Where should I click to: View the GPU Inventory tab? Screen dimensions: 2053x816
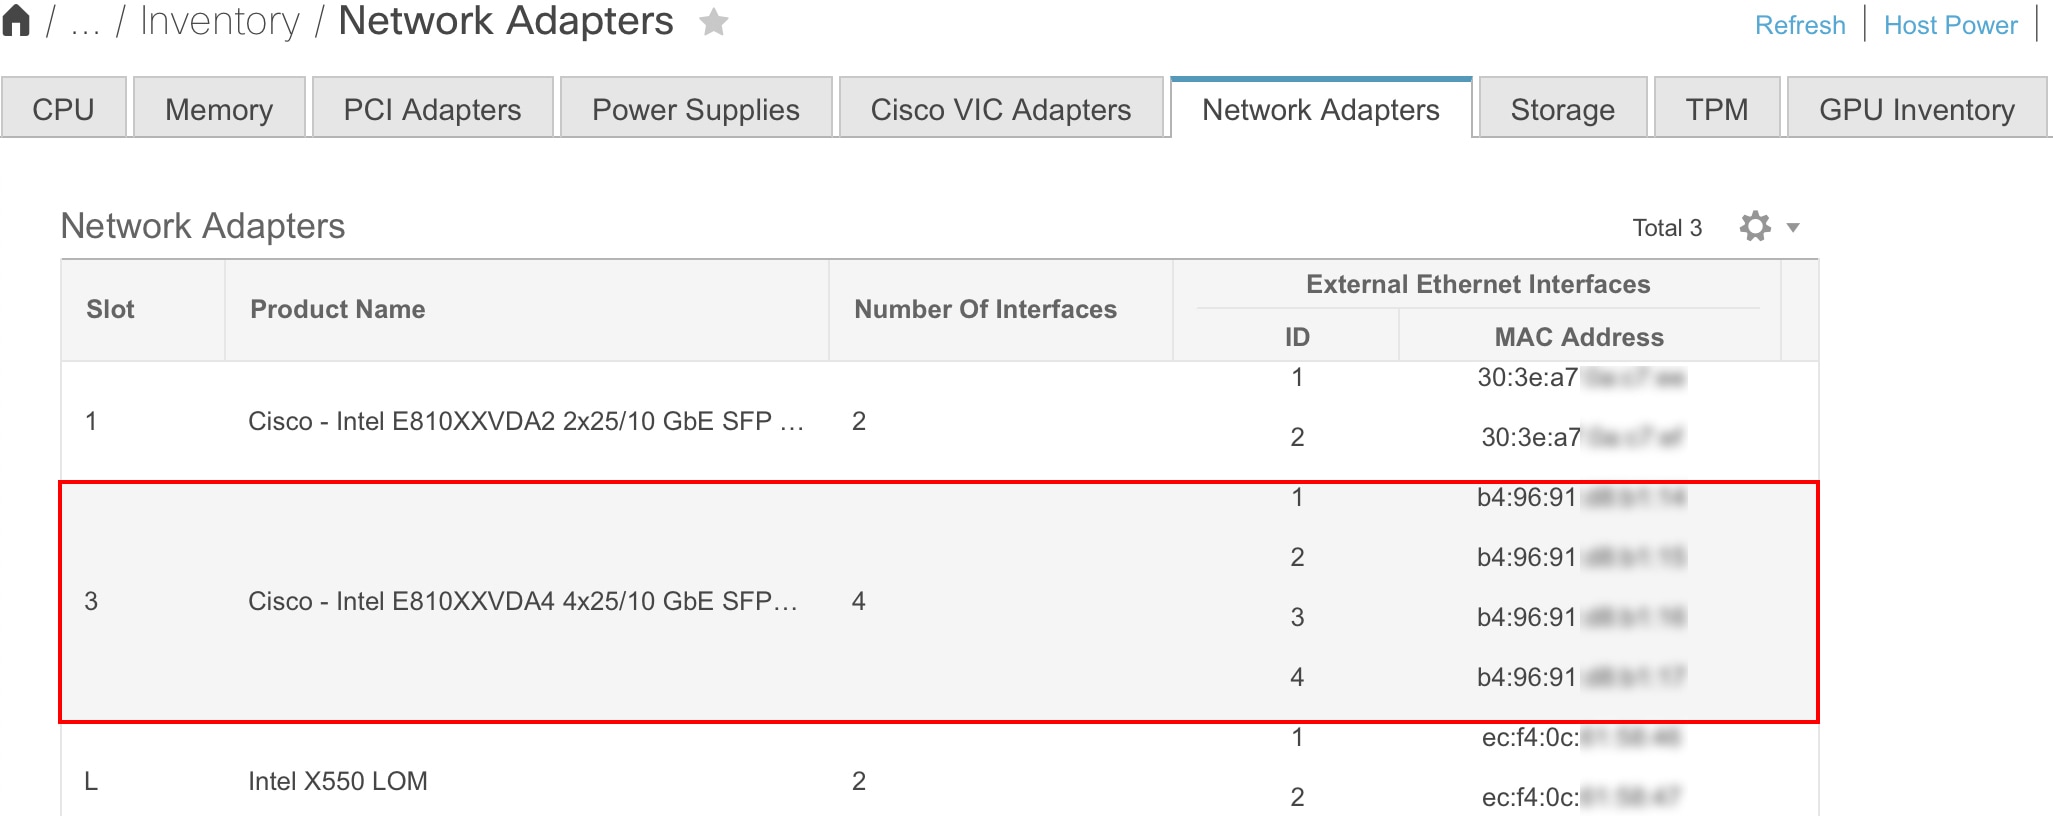click(1916, 108)
